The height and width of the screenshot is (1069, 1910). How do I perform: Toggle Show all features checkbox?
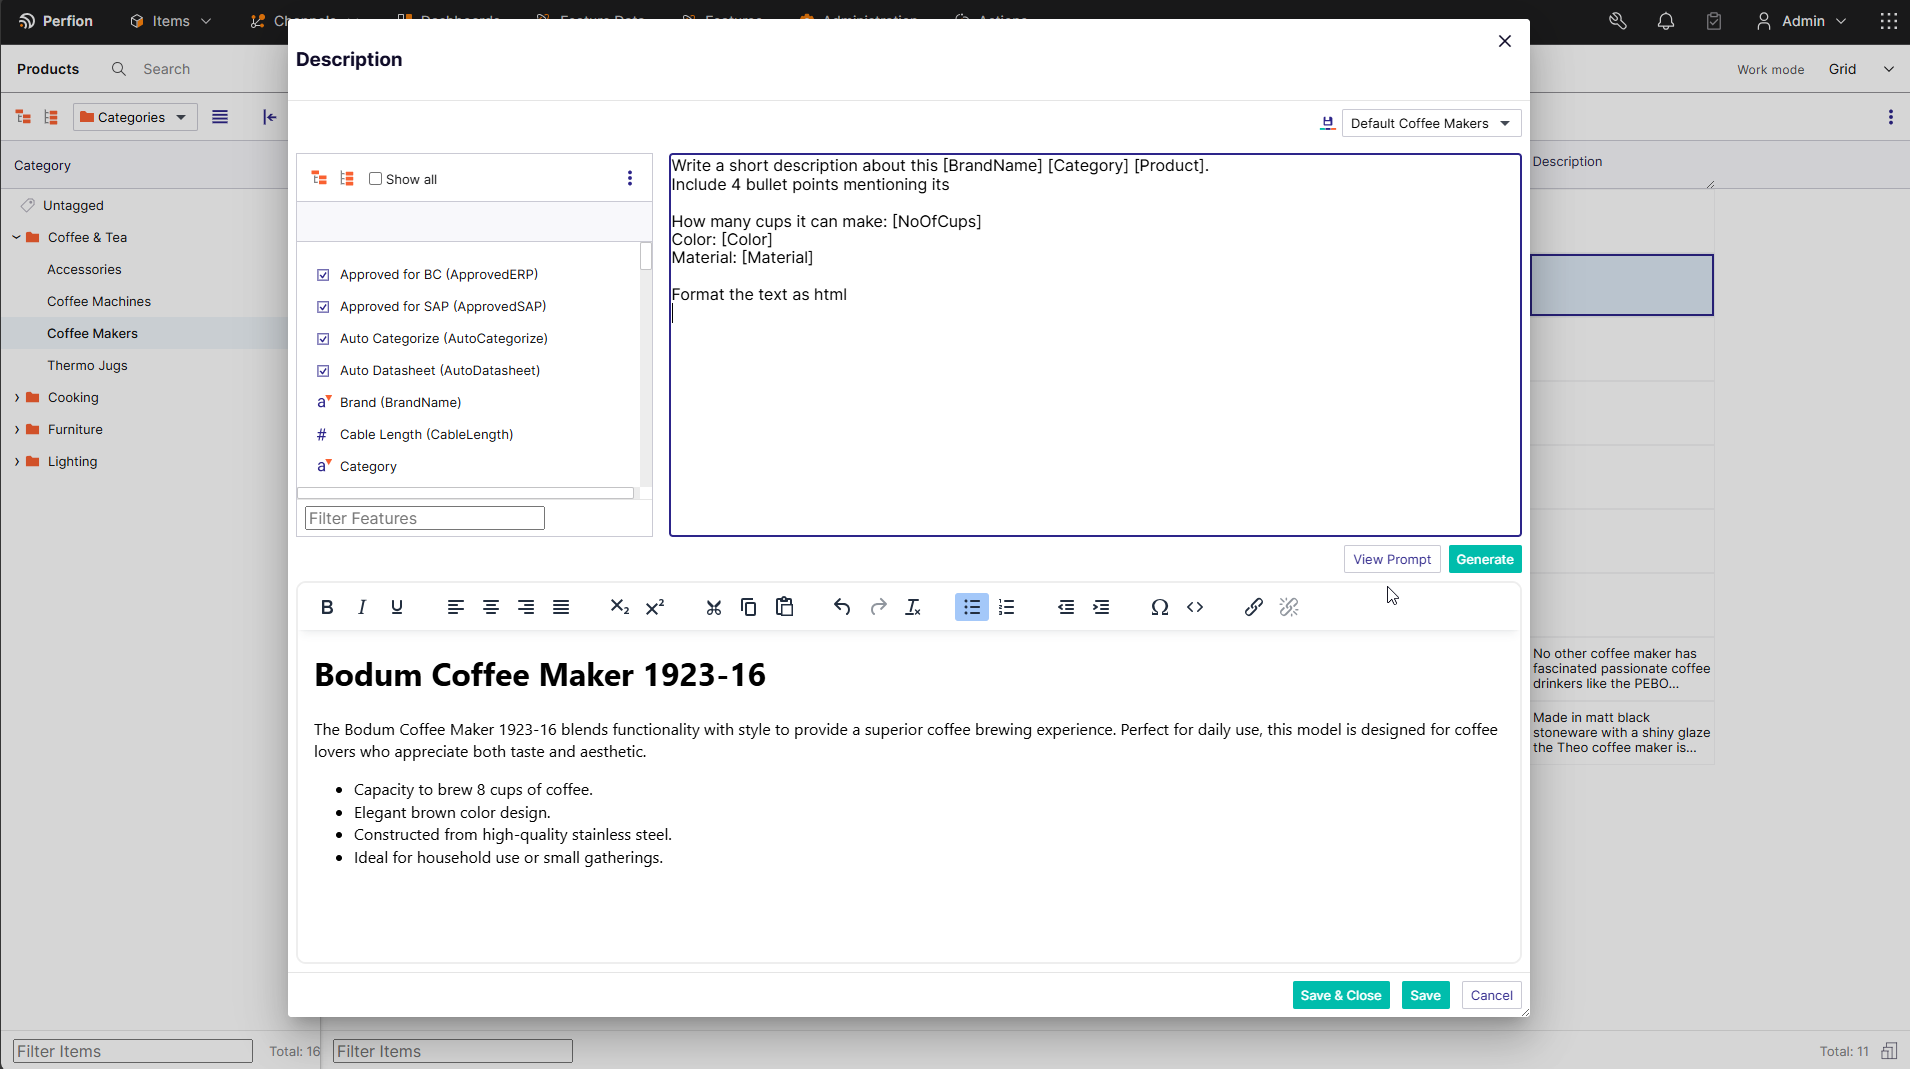point(376,179)
